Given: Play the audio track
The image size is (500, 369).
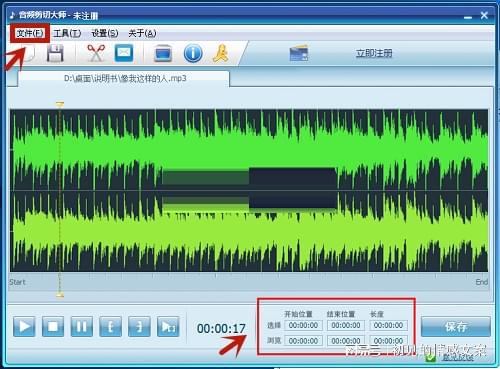Looking at the screenshot, I should (x=24, y=326).
